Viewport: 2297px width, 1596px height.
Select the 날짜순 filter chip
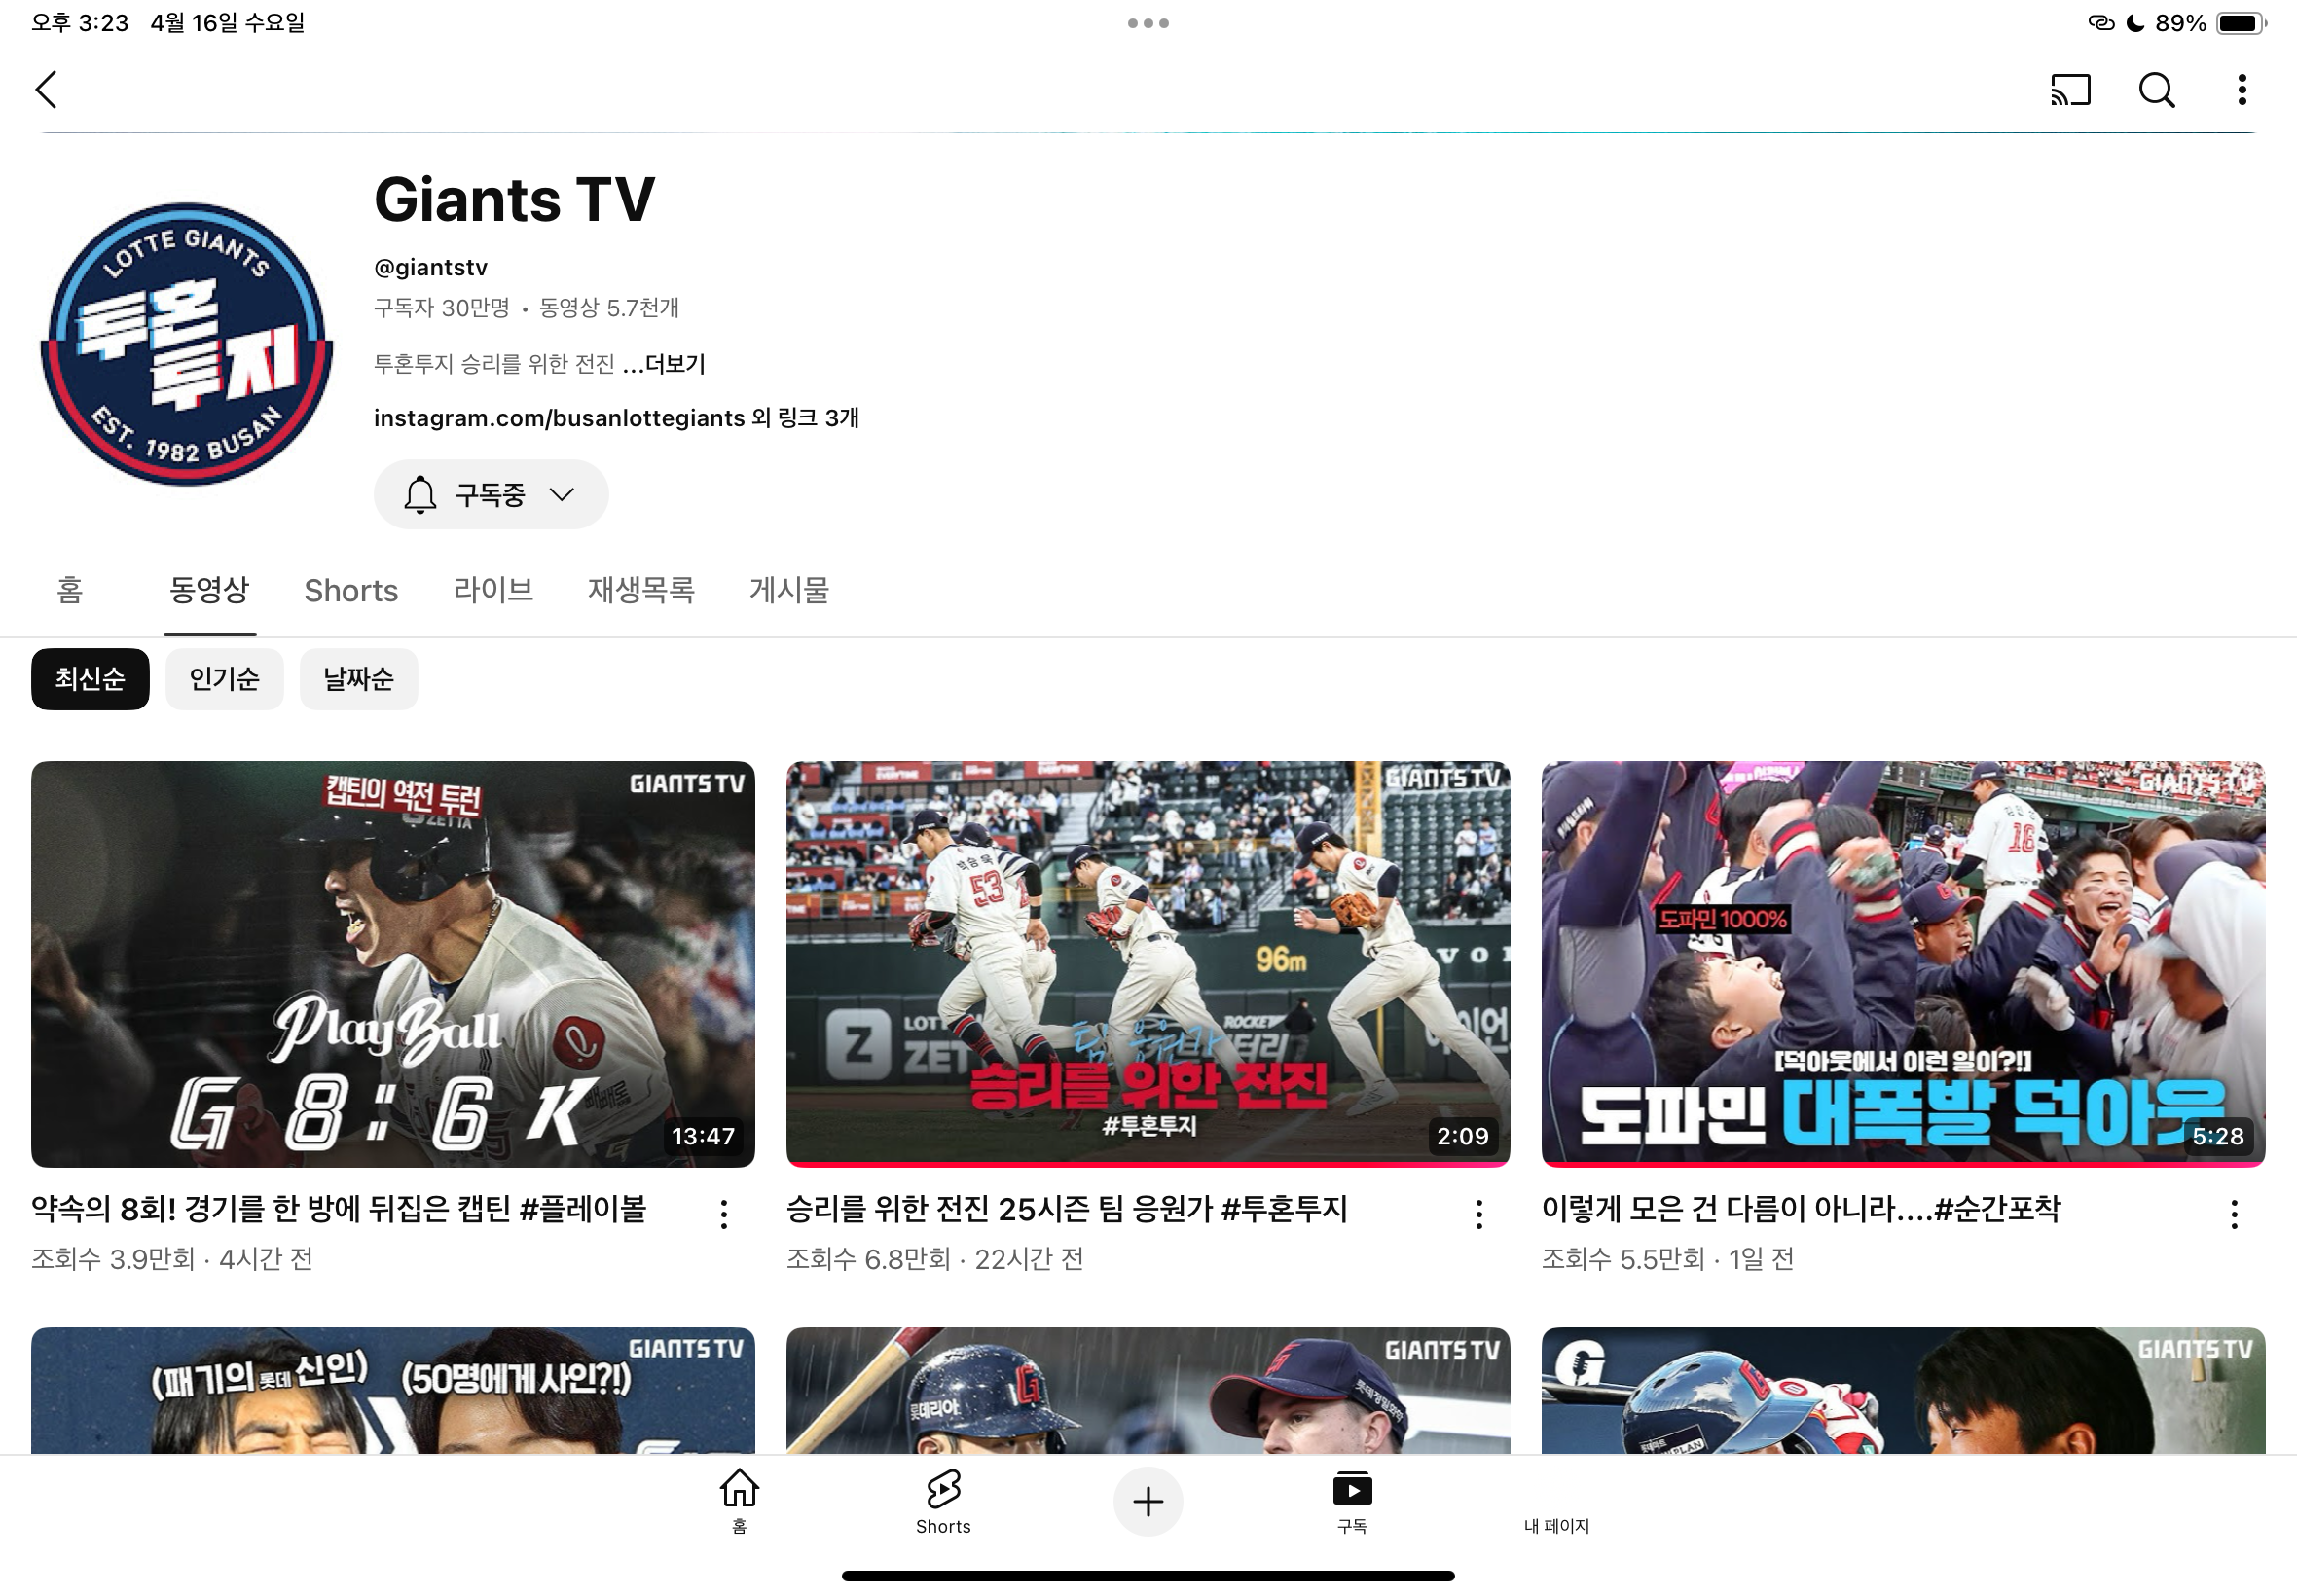coord(358,679)
